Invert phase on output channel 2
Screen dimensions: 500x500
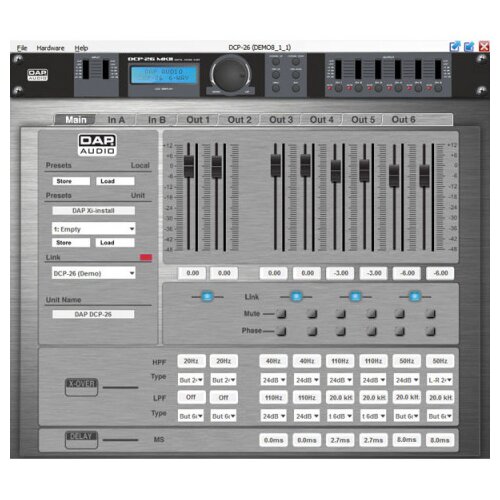(x=312, y=331)
